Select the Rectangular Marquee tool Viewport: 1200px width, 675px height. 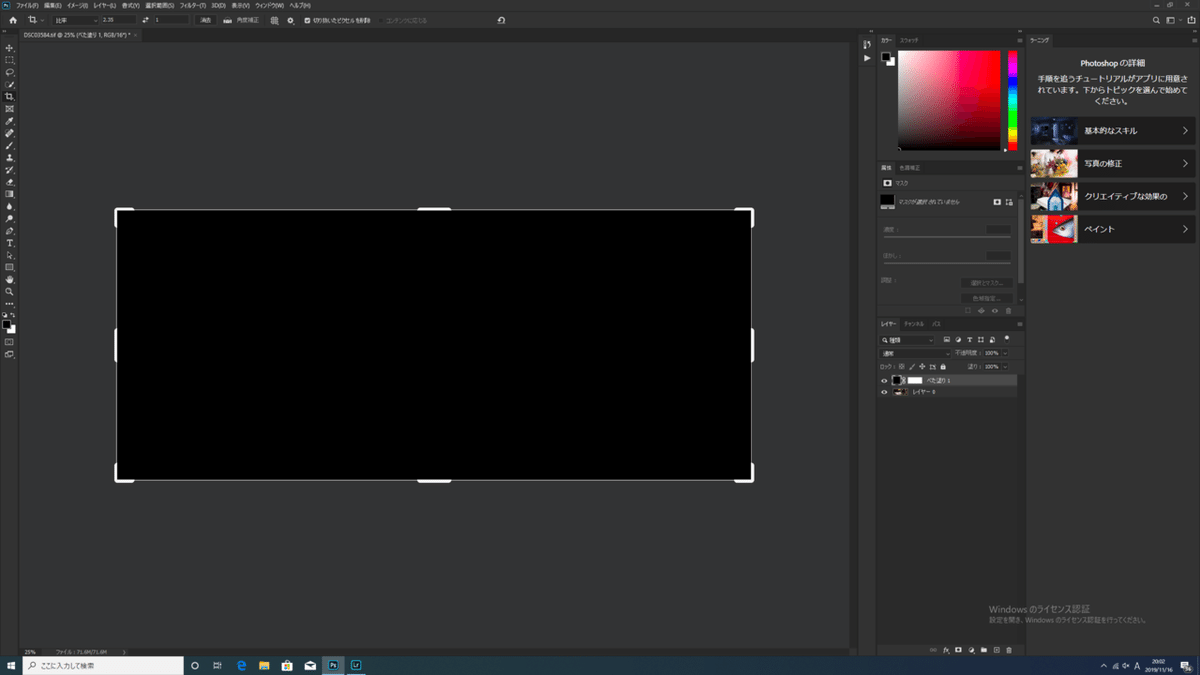click(x=10, y=60)
